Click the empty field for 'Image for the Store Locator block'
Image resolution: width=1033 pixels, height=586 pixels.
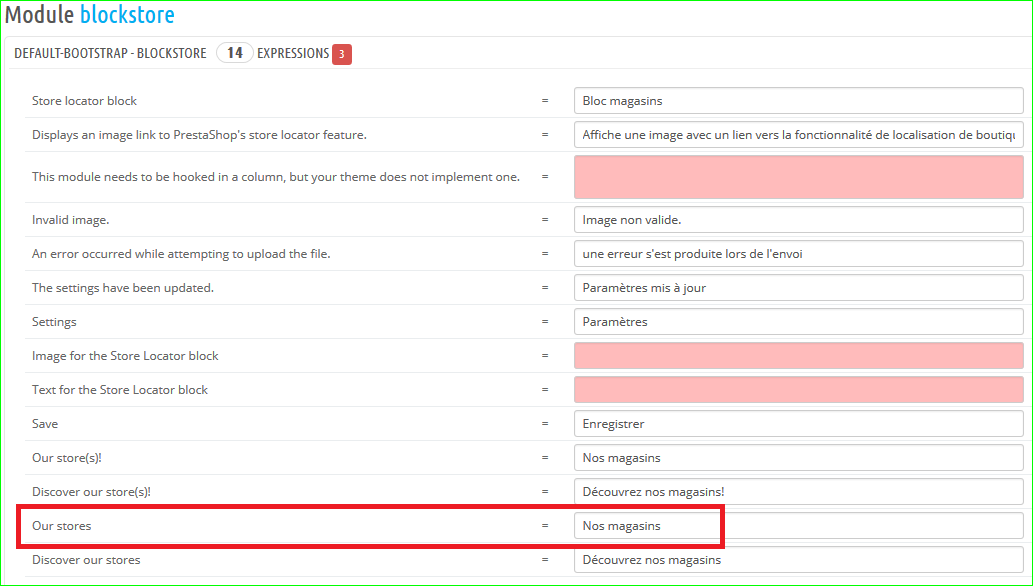[798, 355]
